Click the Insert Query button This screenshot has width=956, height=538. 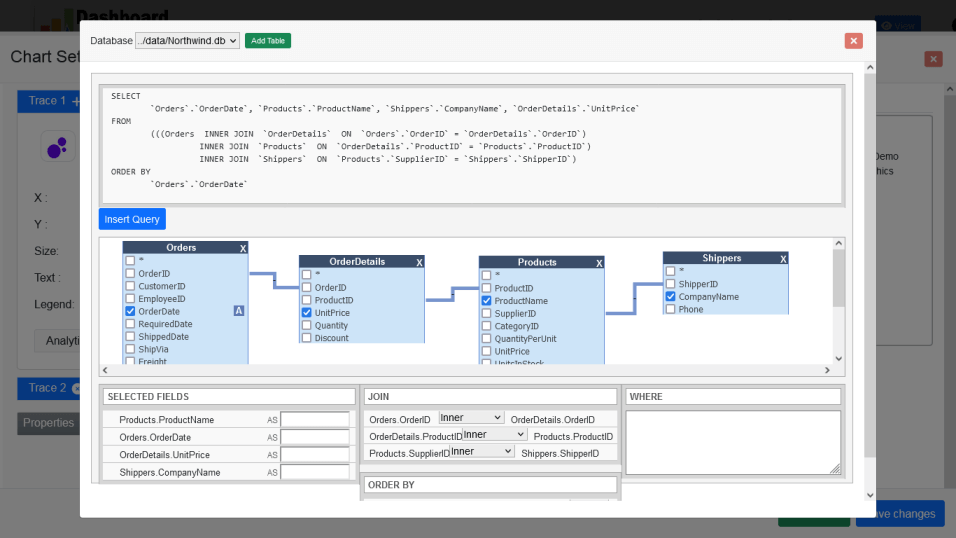coord(132,219)
